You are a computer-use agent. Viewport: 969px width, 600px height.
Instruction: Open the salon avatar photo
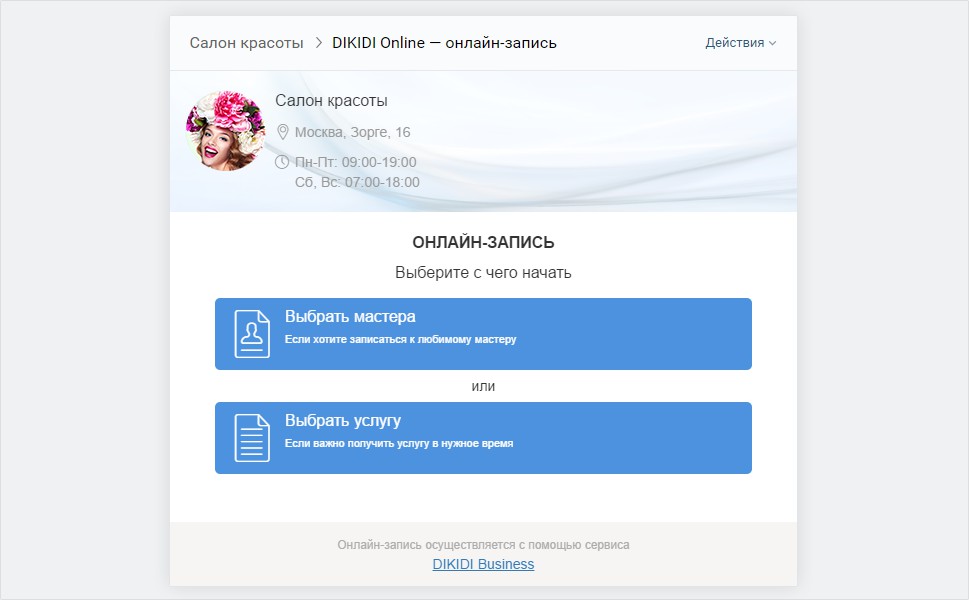226,131
